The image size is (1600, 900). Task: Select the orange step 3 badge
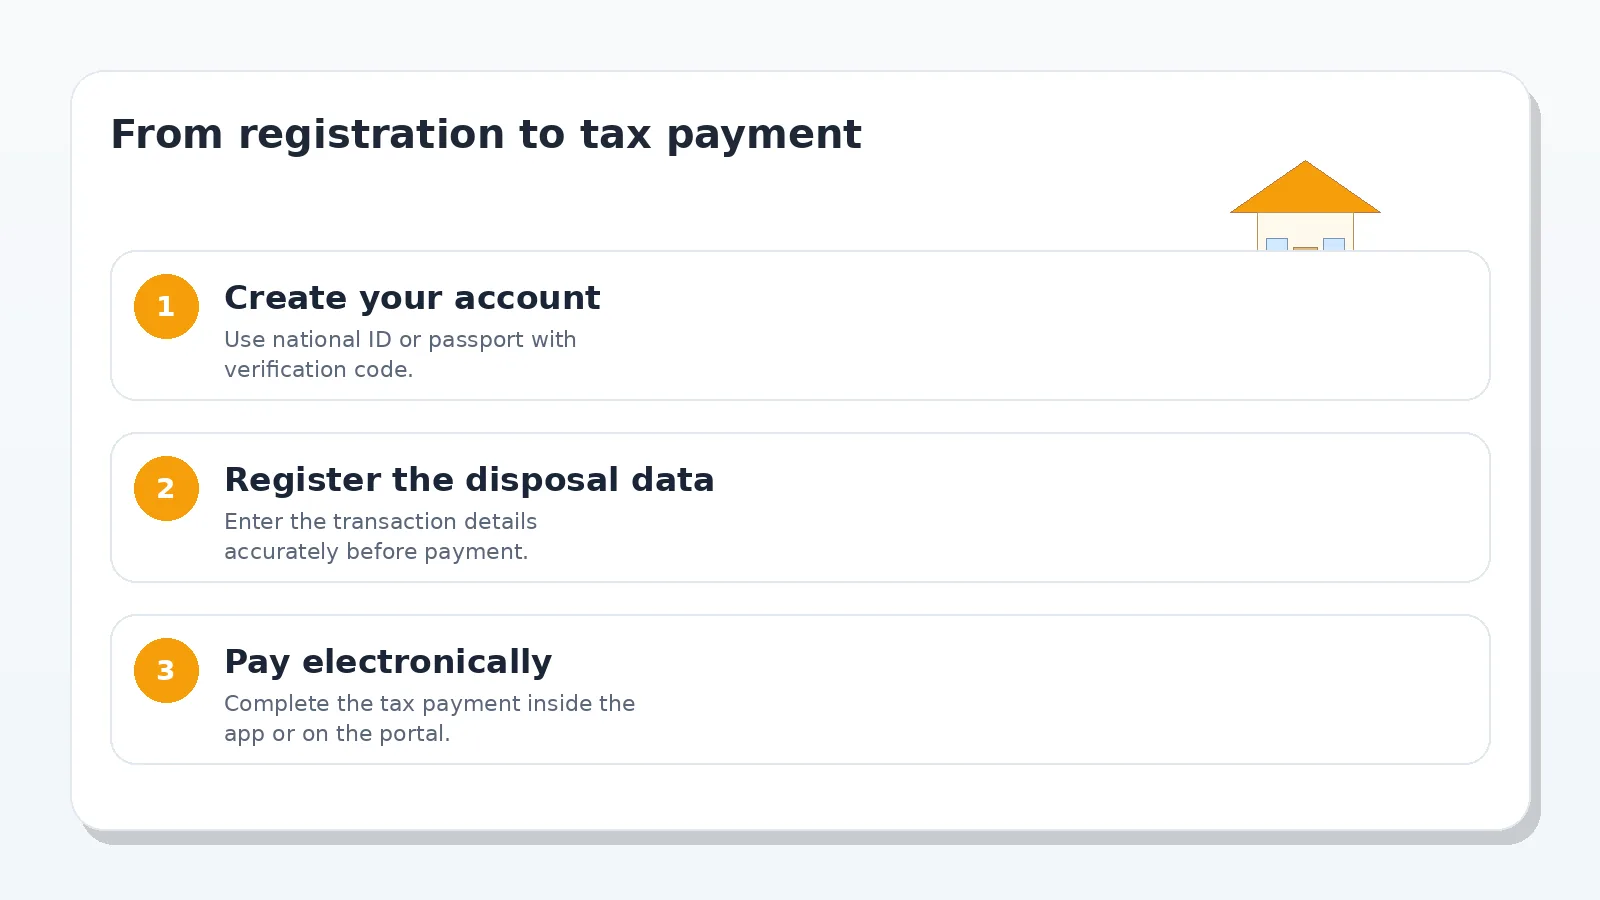(166, 670)
